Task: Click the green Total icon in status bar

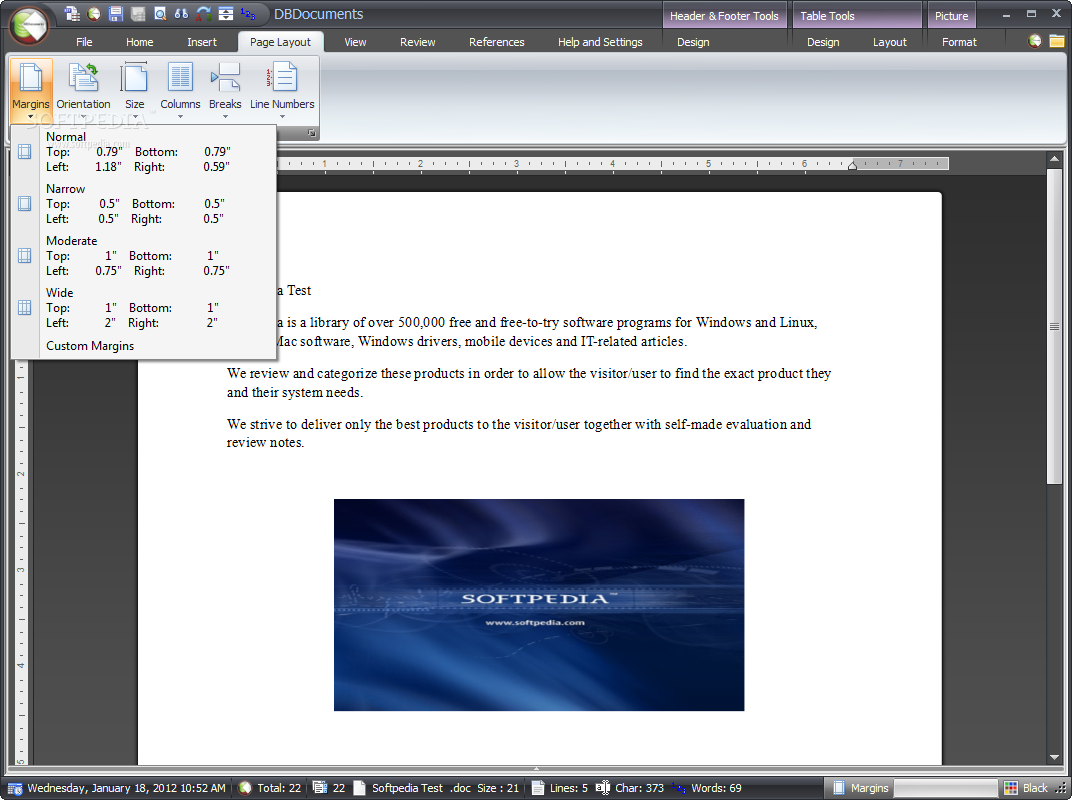Action: pyautogui.click(x=245, y=788)
